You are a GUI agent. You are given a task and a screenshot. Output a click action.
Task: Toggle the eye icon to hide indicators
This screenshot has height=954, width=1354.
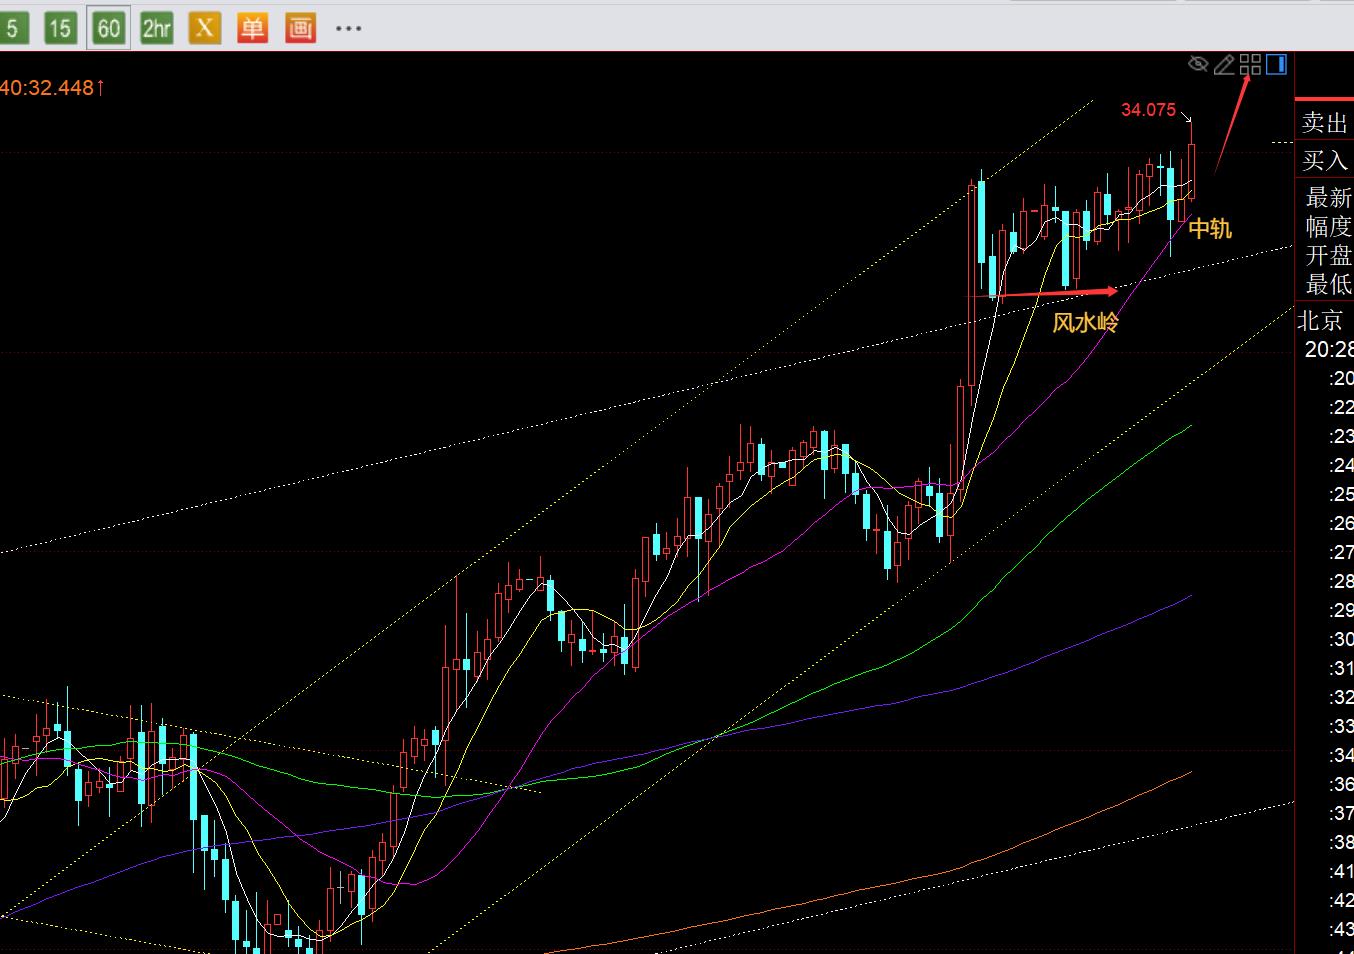(1198, 65)
